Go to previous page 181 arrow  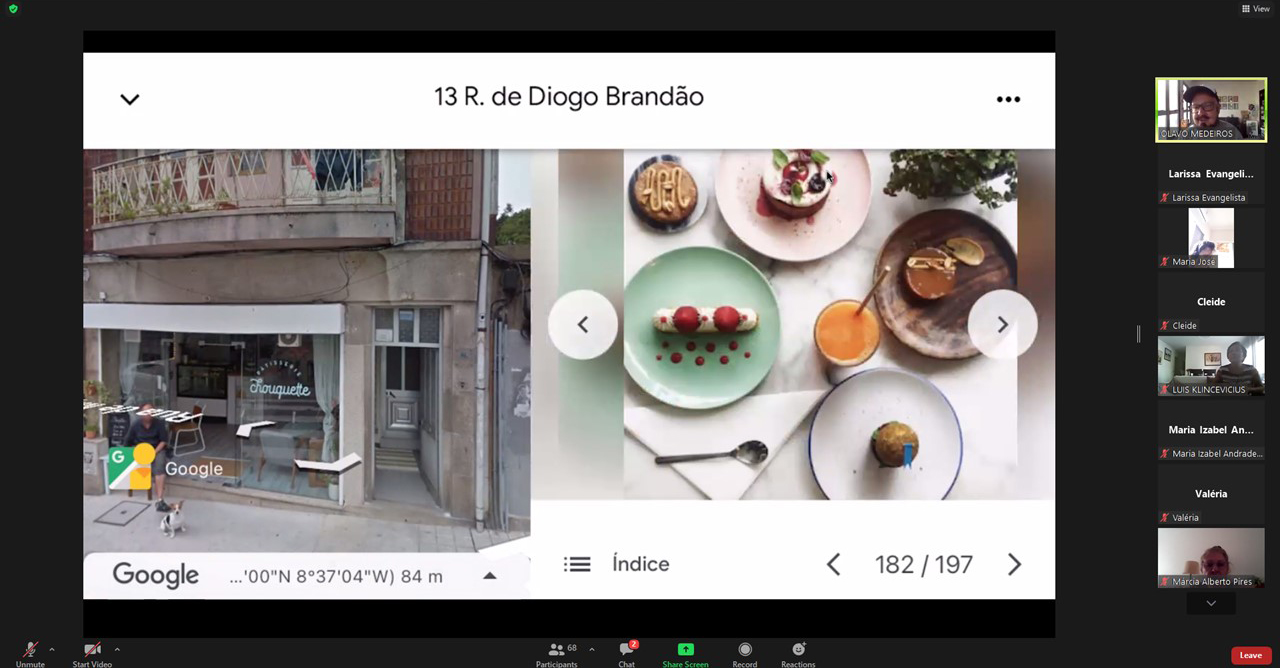click(x=833, y=565)
